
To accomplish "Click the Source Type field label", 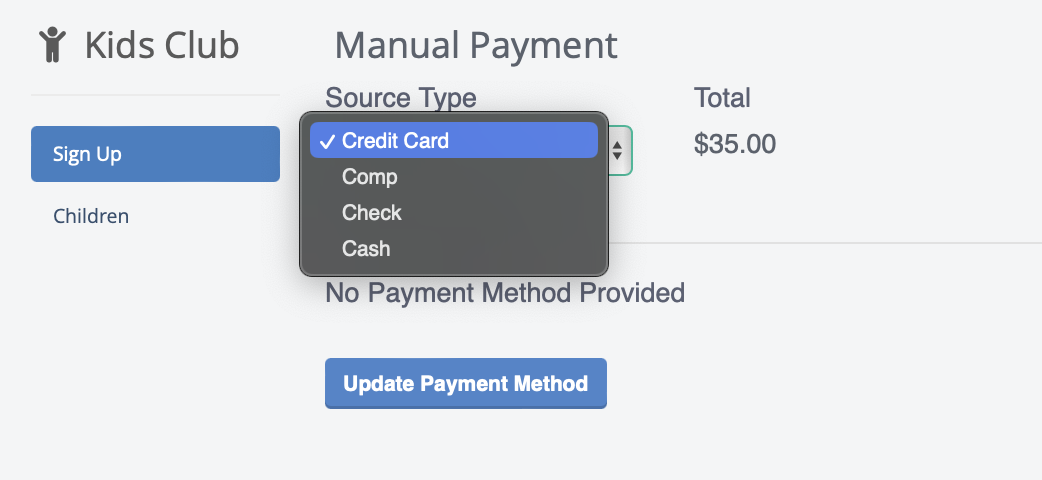I will 401,98.
